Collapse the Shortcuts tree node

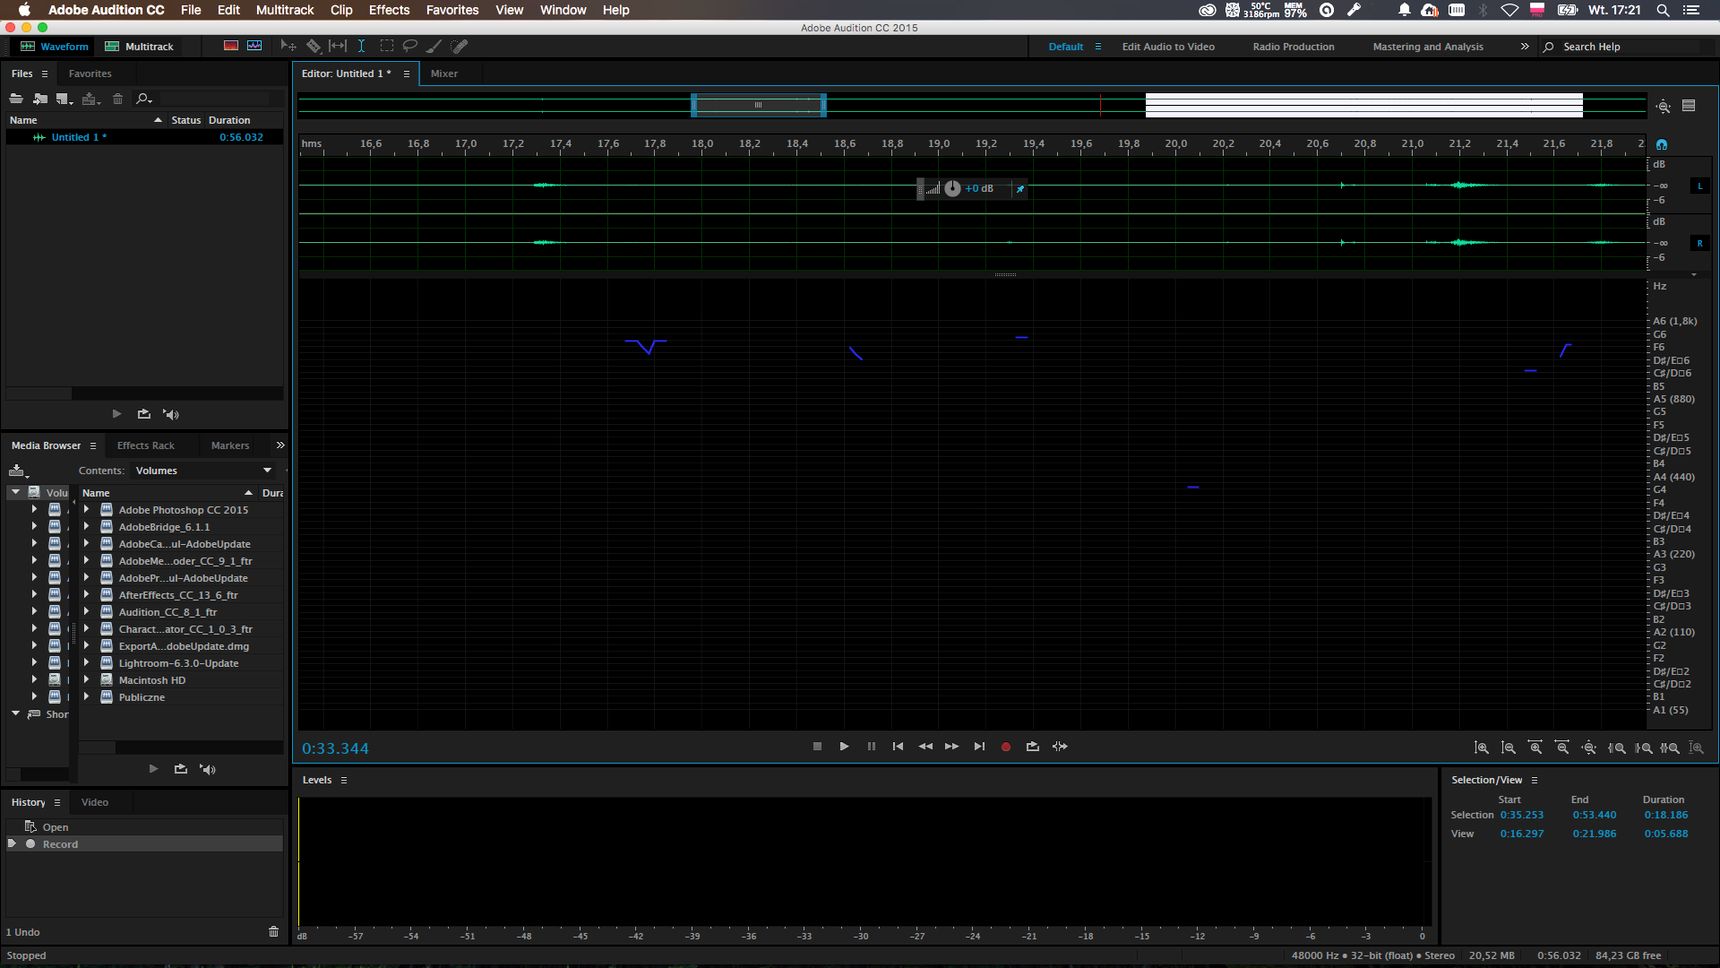tap(16, 713)
